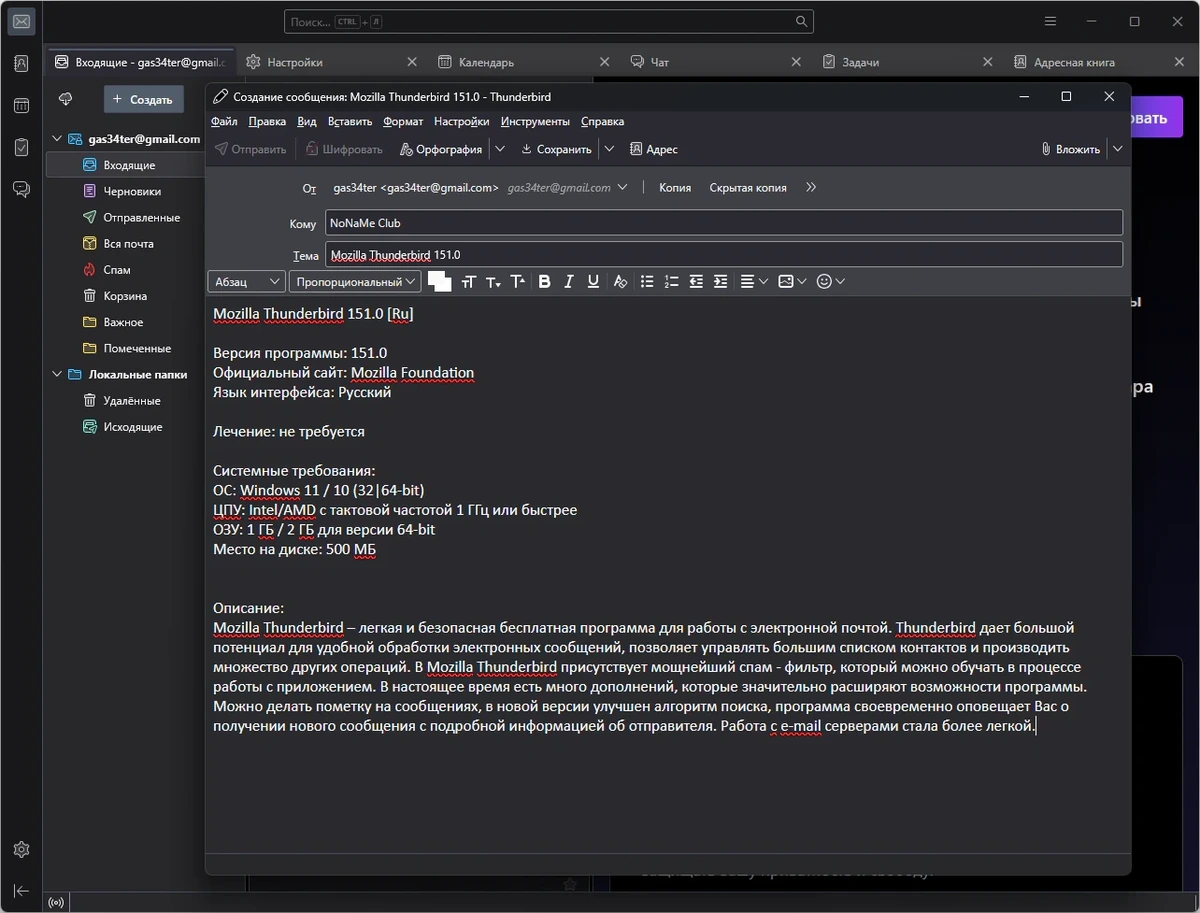
Task: Click the Сохранить button
Action: 556,149
